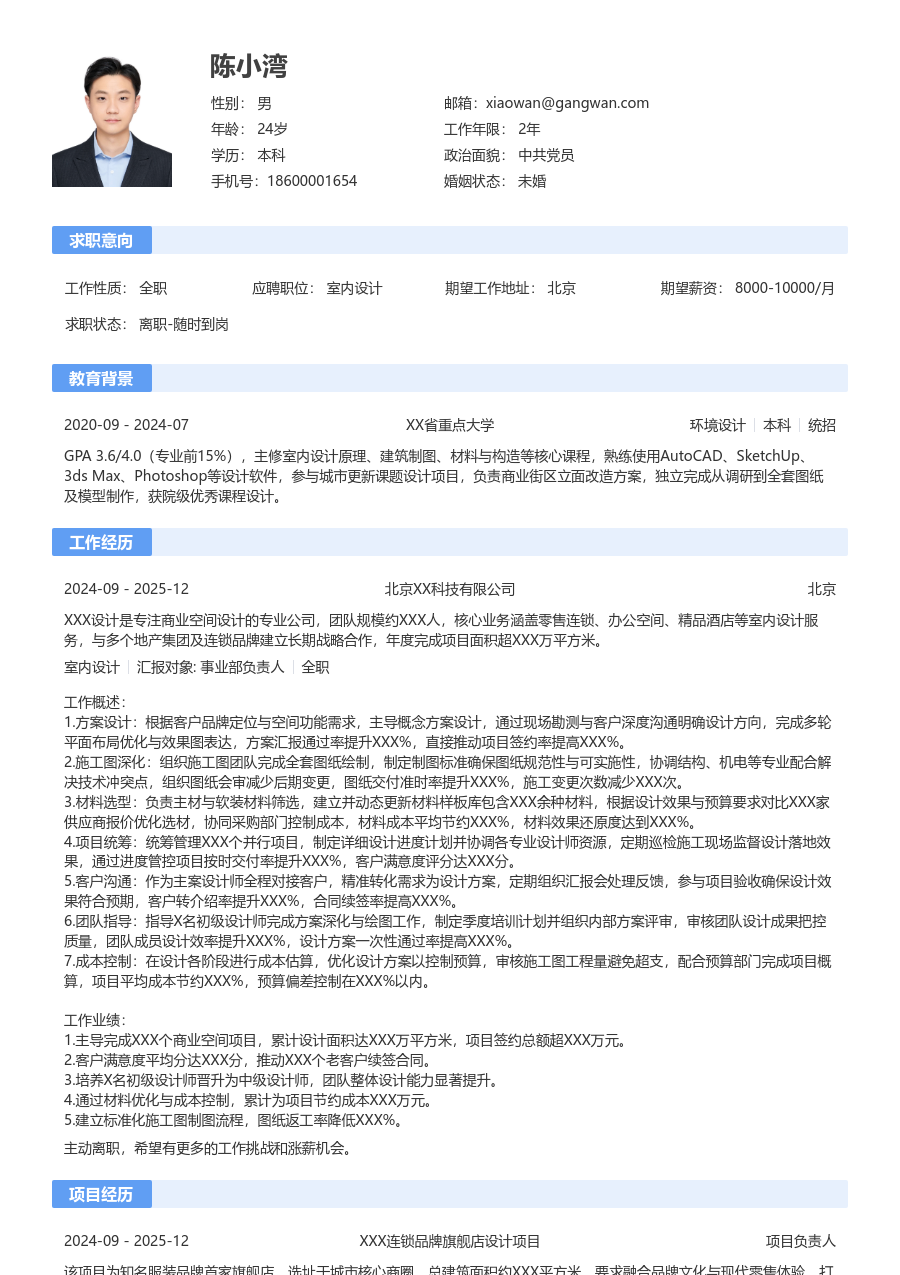Click the 项目负责人 role label
900x1275 pixels.
[800, 1241]
